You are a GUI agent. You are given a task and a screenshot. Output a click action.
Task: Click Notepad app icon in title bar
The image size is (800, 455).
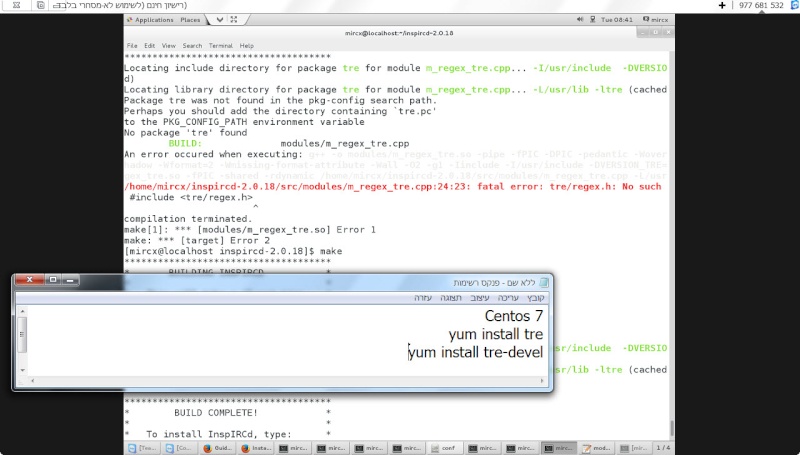click(544, 282)
